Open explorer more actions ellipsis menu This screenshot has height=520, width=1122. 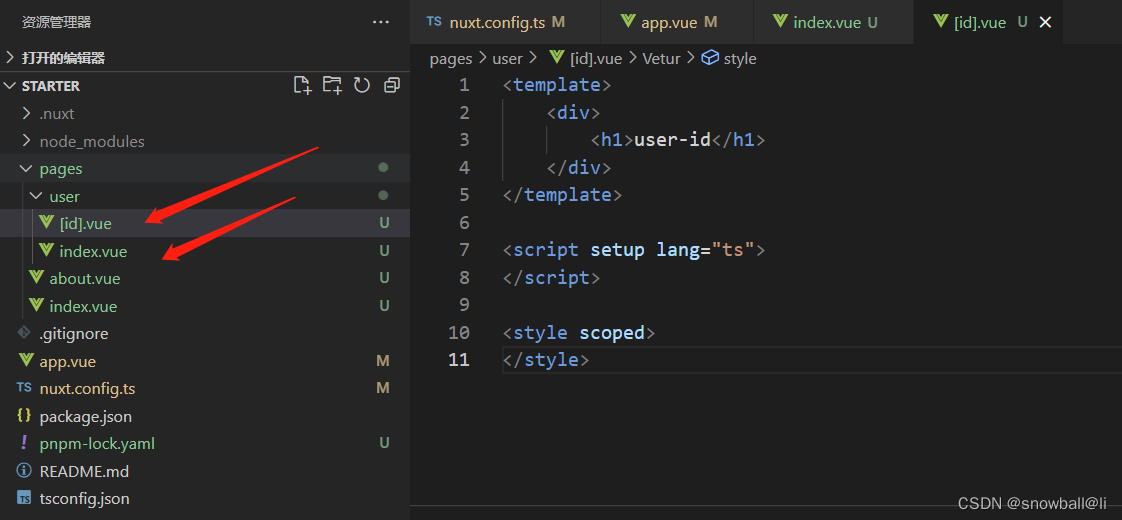pos(381,22)
